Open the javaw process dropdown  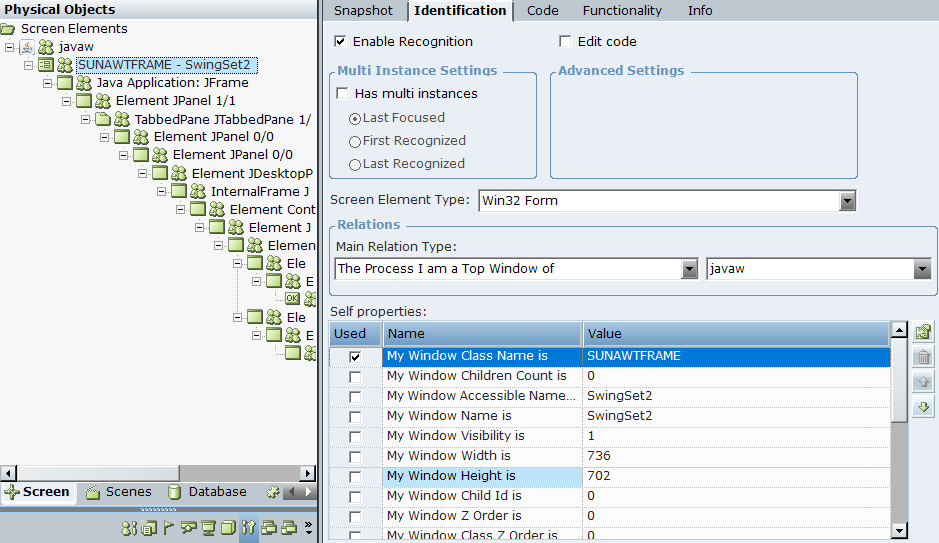tap(921, 269)
